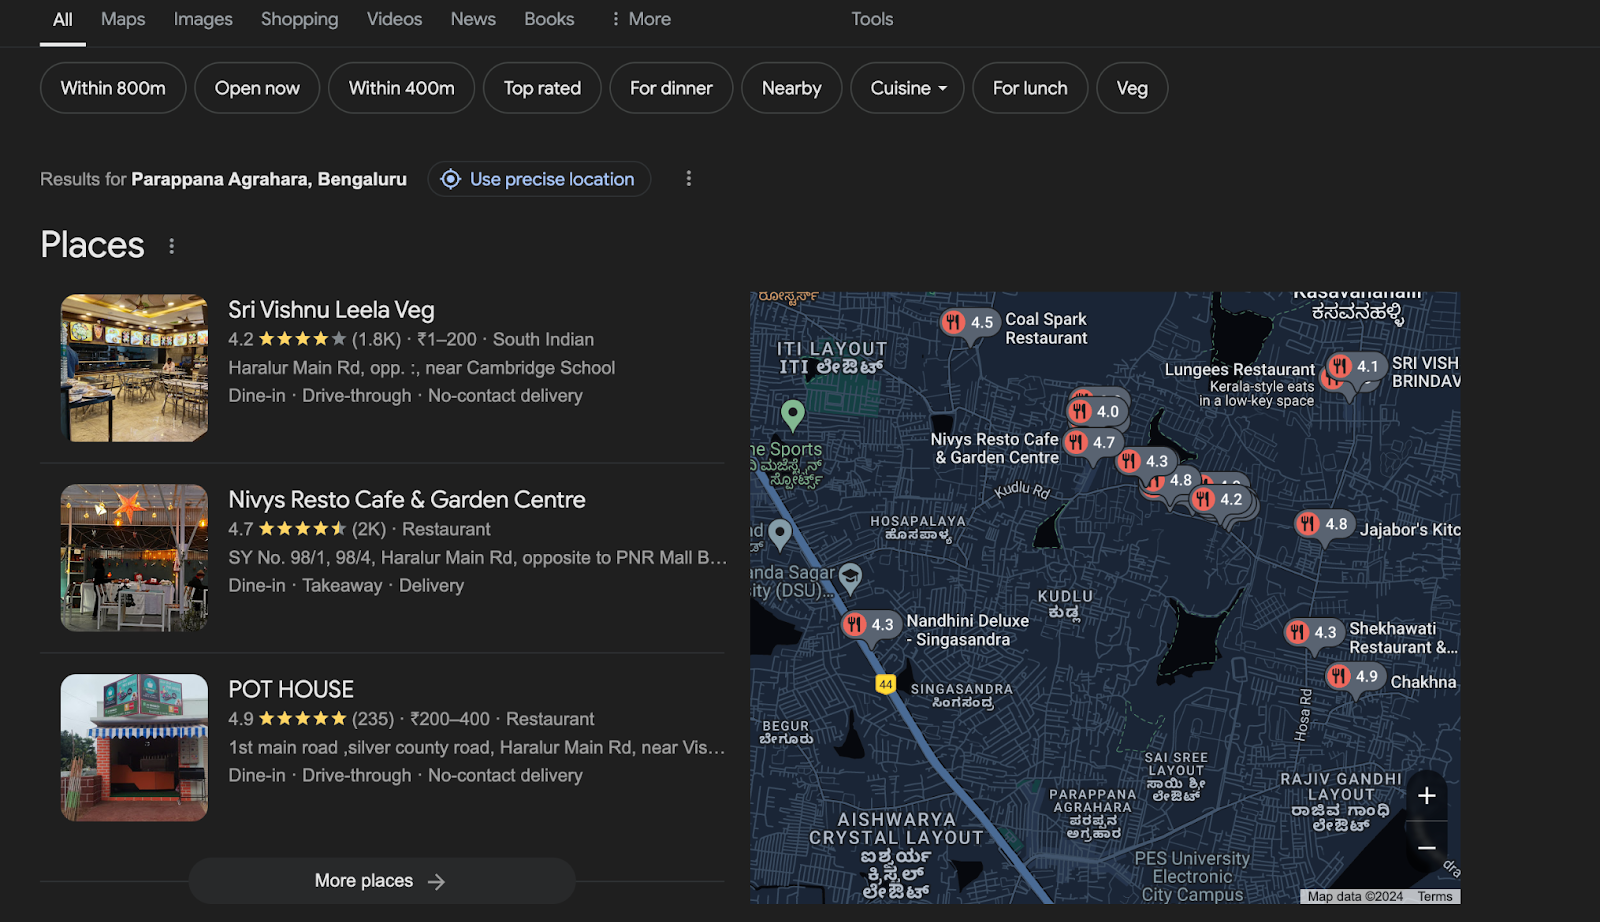Enable the Top rated filter
Screen dimensions: 1600x922
click(x=542, y=88)
